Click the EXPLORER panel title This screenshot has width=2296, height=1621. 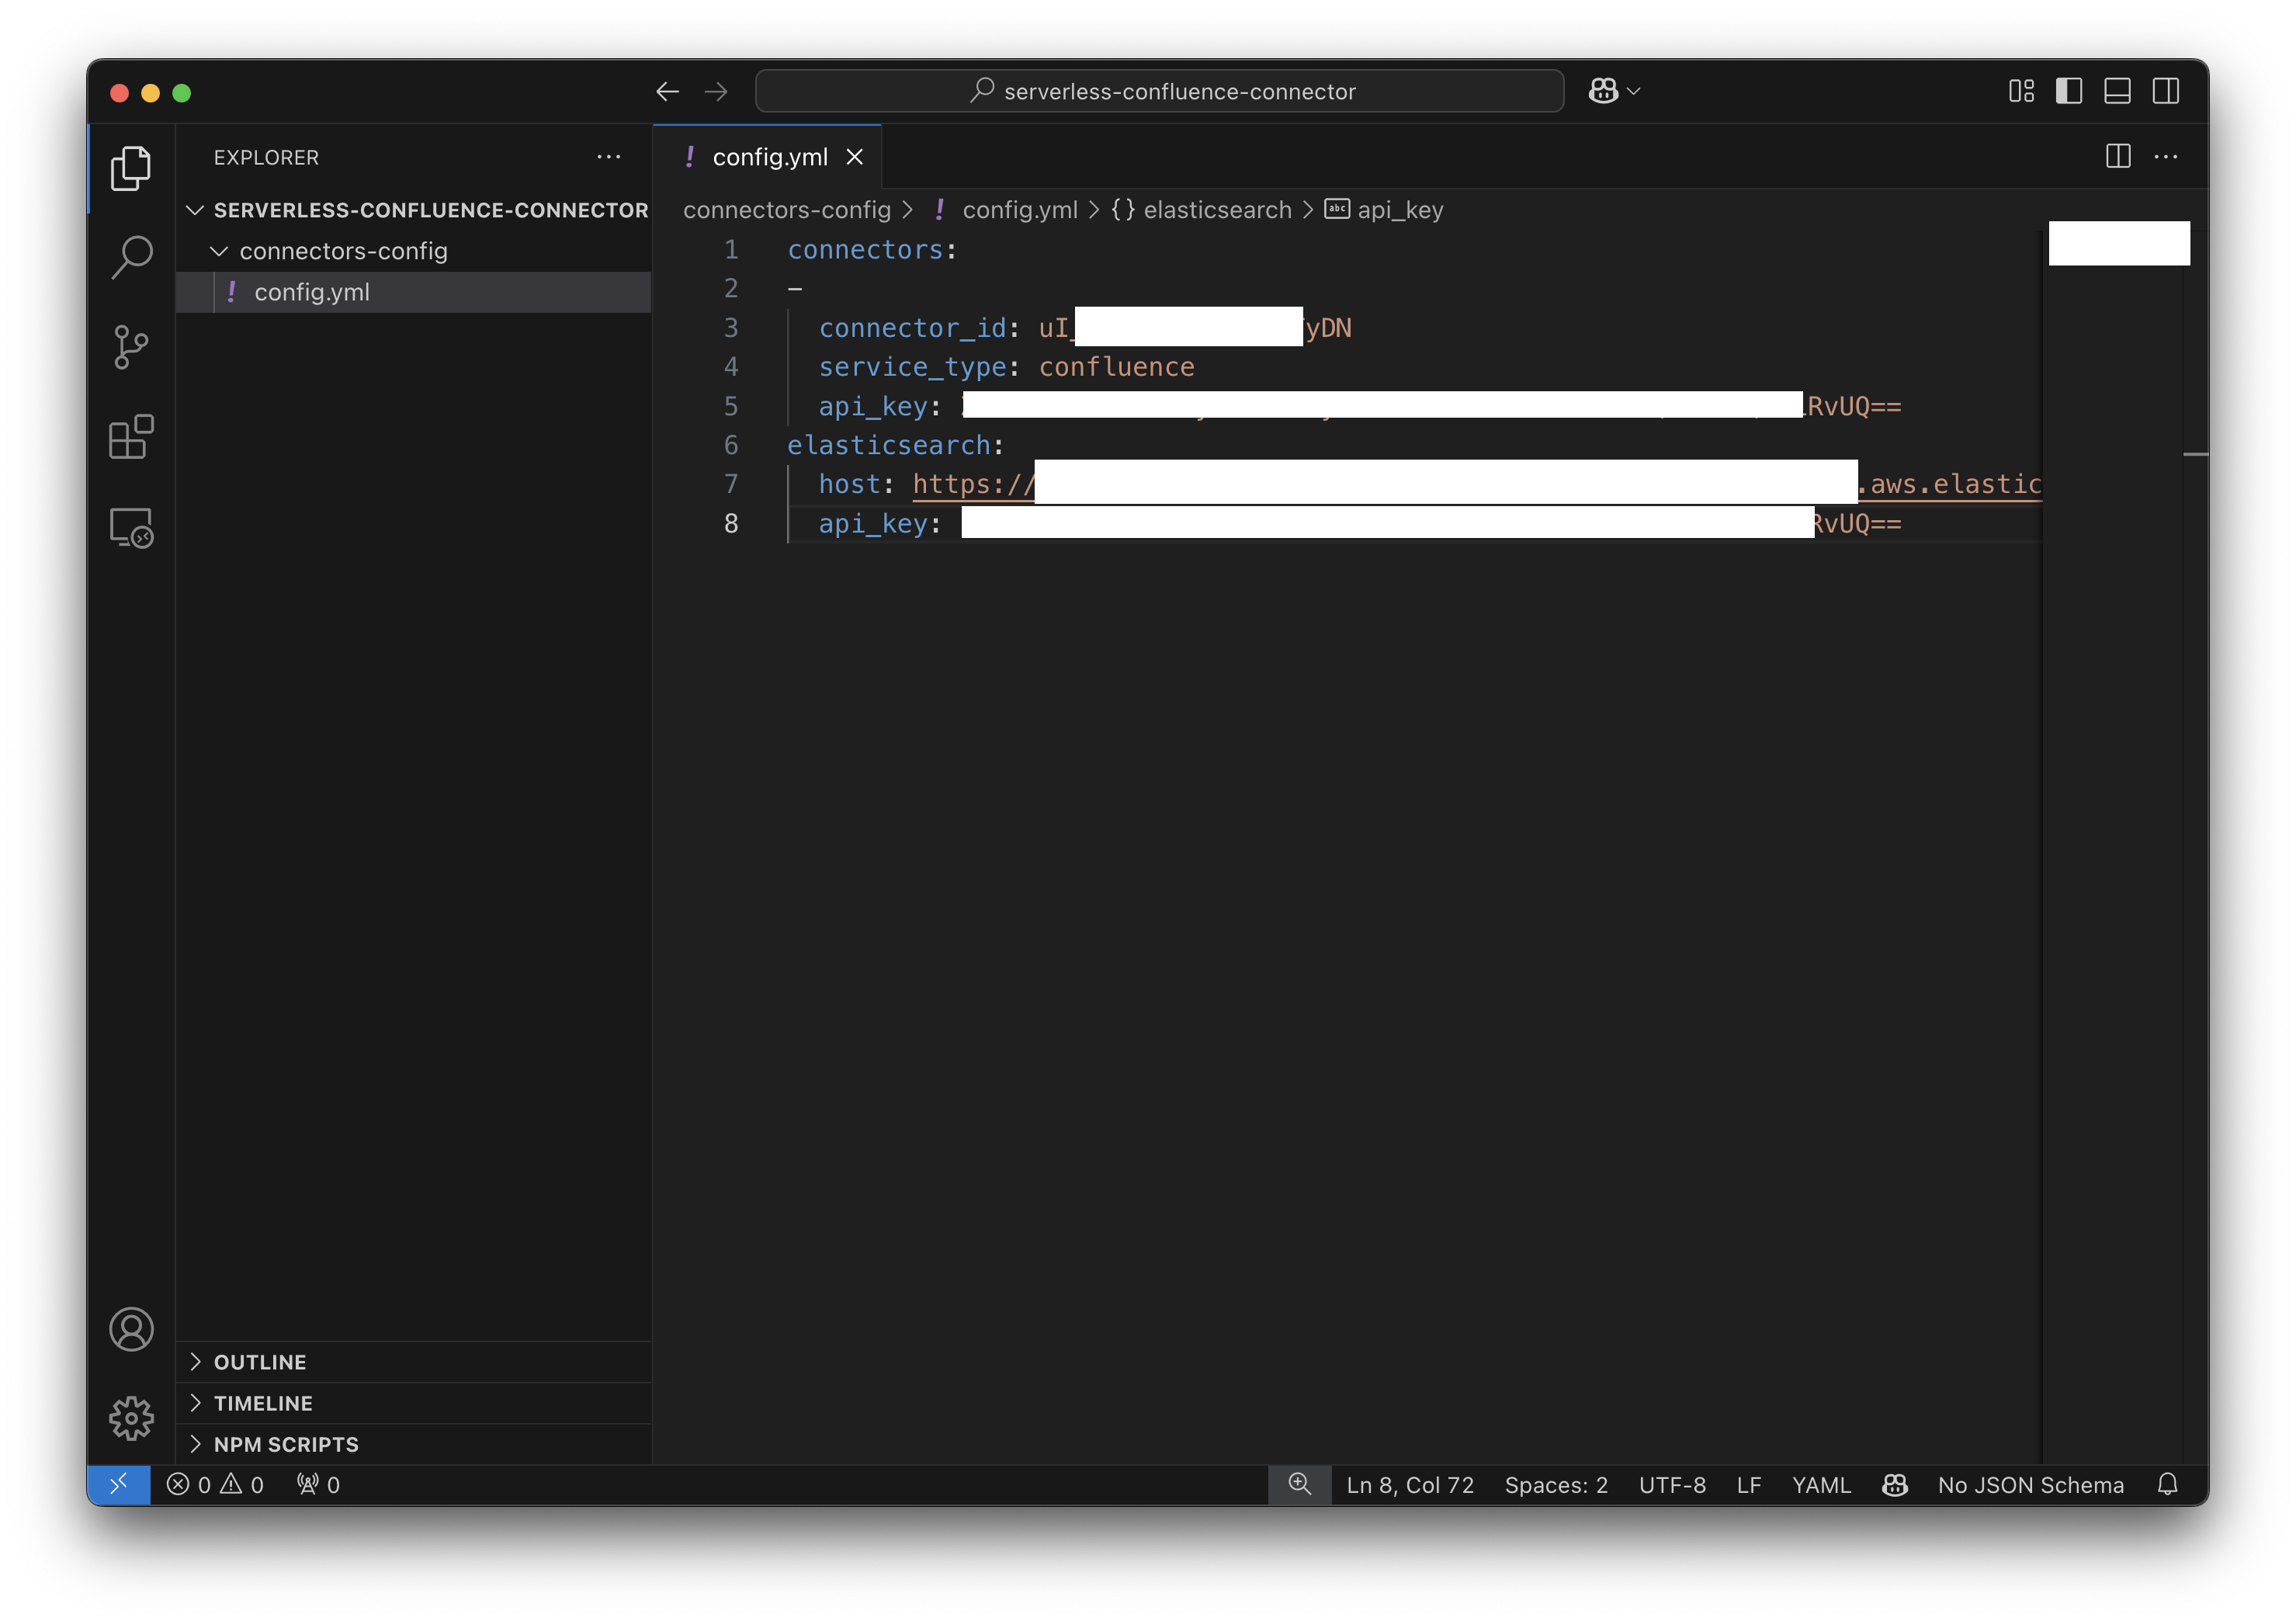[x=266, y=157]
